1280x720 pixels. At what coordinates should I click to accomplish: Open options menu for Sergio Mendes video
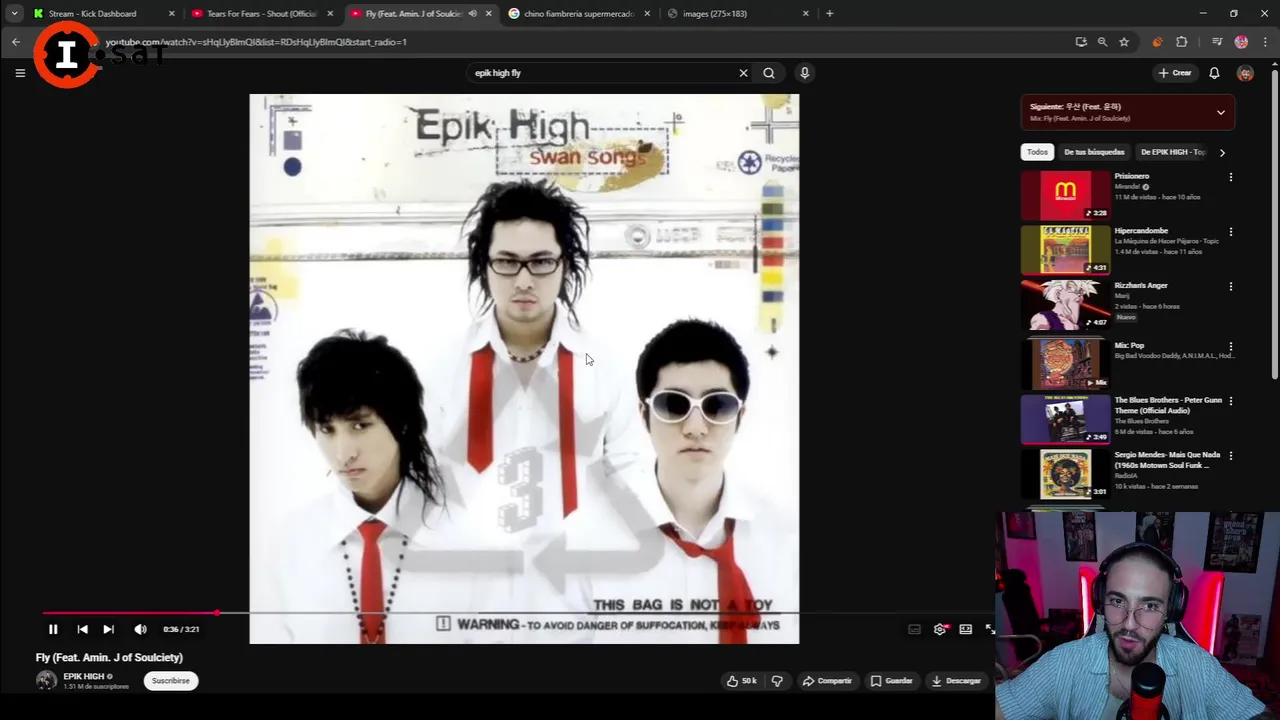click(x=1231, y=456)
